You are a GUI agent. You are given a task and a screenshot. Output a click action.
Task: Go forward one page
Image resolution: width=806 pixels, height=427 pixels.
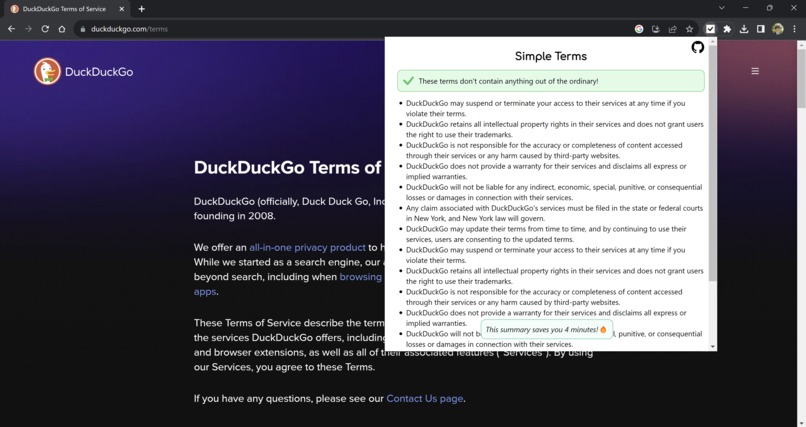28,29
